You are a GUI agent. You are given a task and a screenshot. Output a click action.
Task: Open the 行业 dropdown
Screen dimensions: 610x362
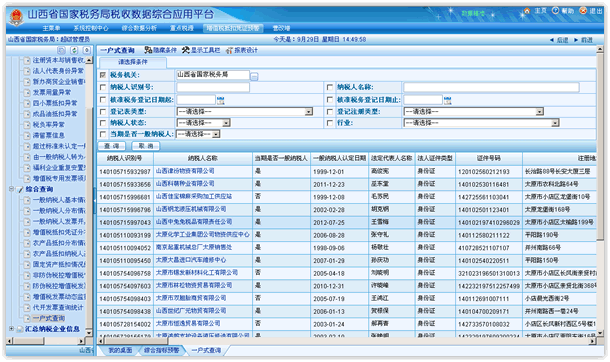tap(481, 123)
